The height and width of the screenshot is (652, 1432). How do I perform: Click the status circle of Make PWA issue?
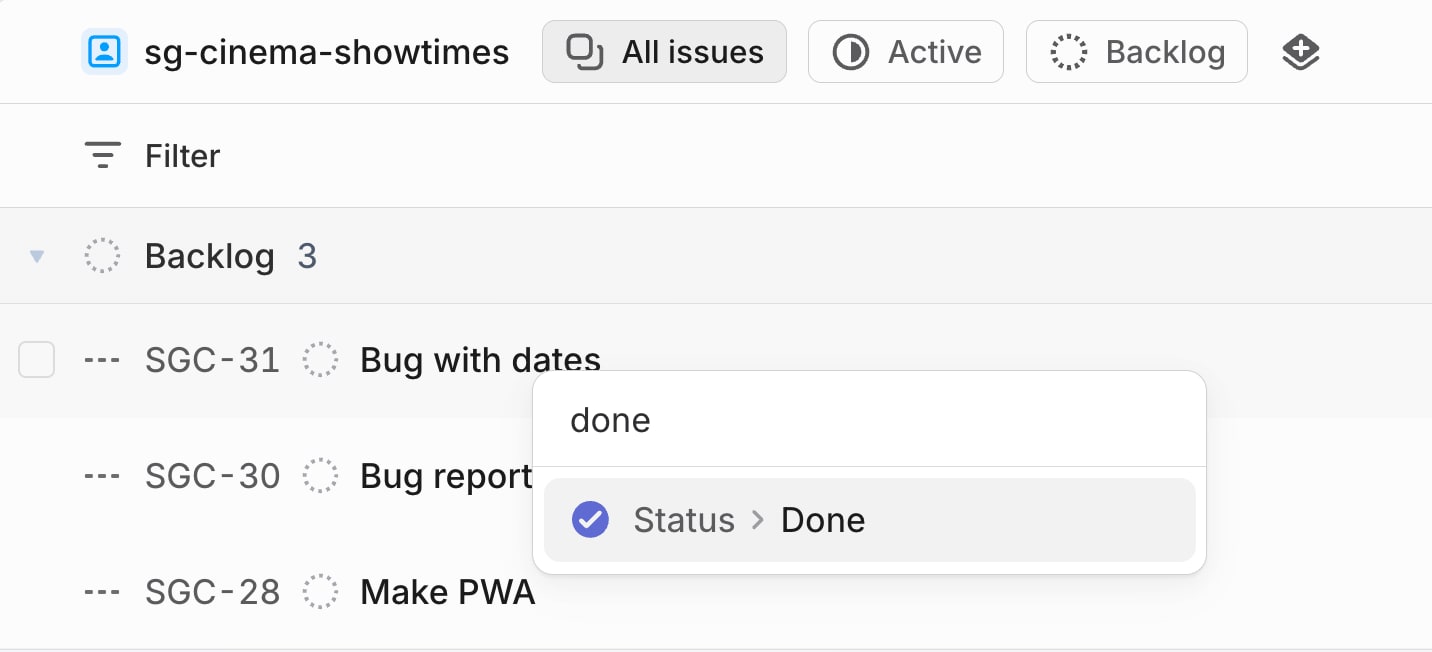click(x=320, y=592)
